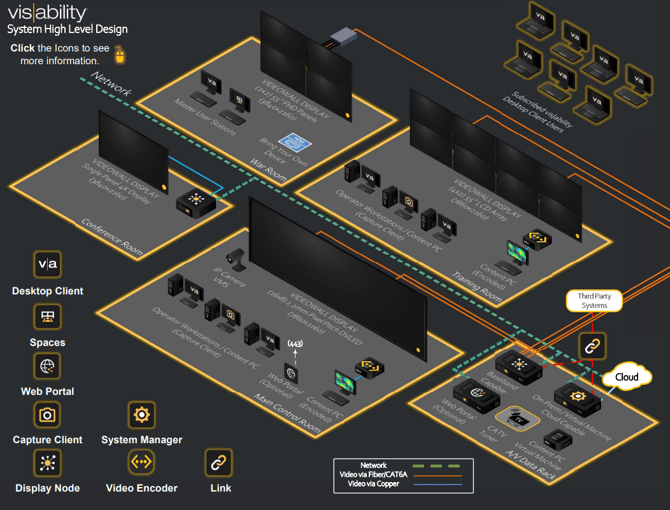Click the 'Main Control Room' label
The width and height of the screenshot is (670, 510).
click(x=287, y=414)
